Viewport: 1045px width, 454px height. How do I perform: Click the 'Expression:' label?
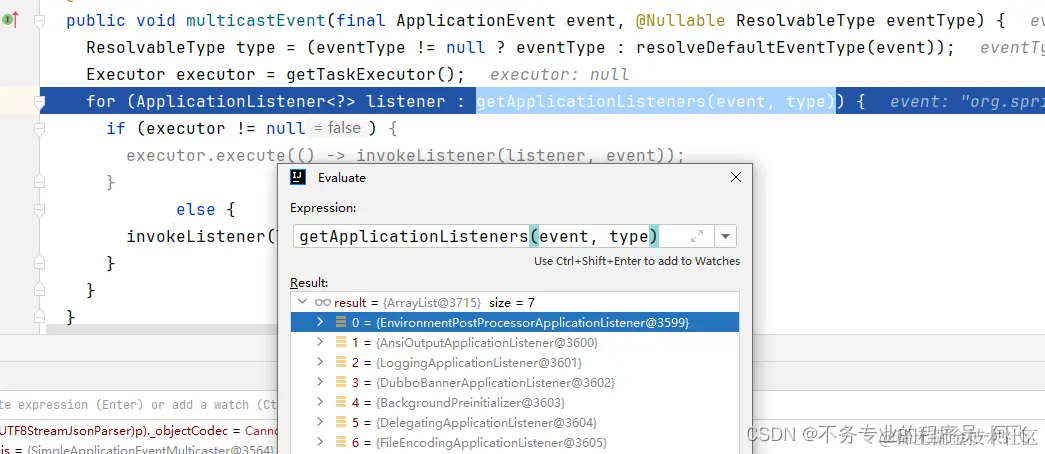[323, 208]
